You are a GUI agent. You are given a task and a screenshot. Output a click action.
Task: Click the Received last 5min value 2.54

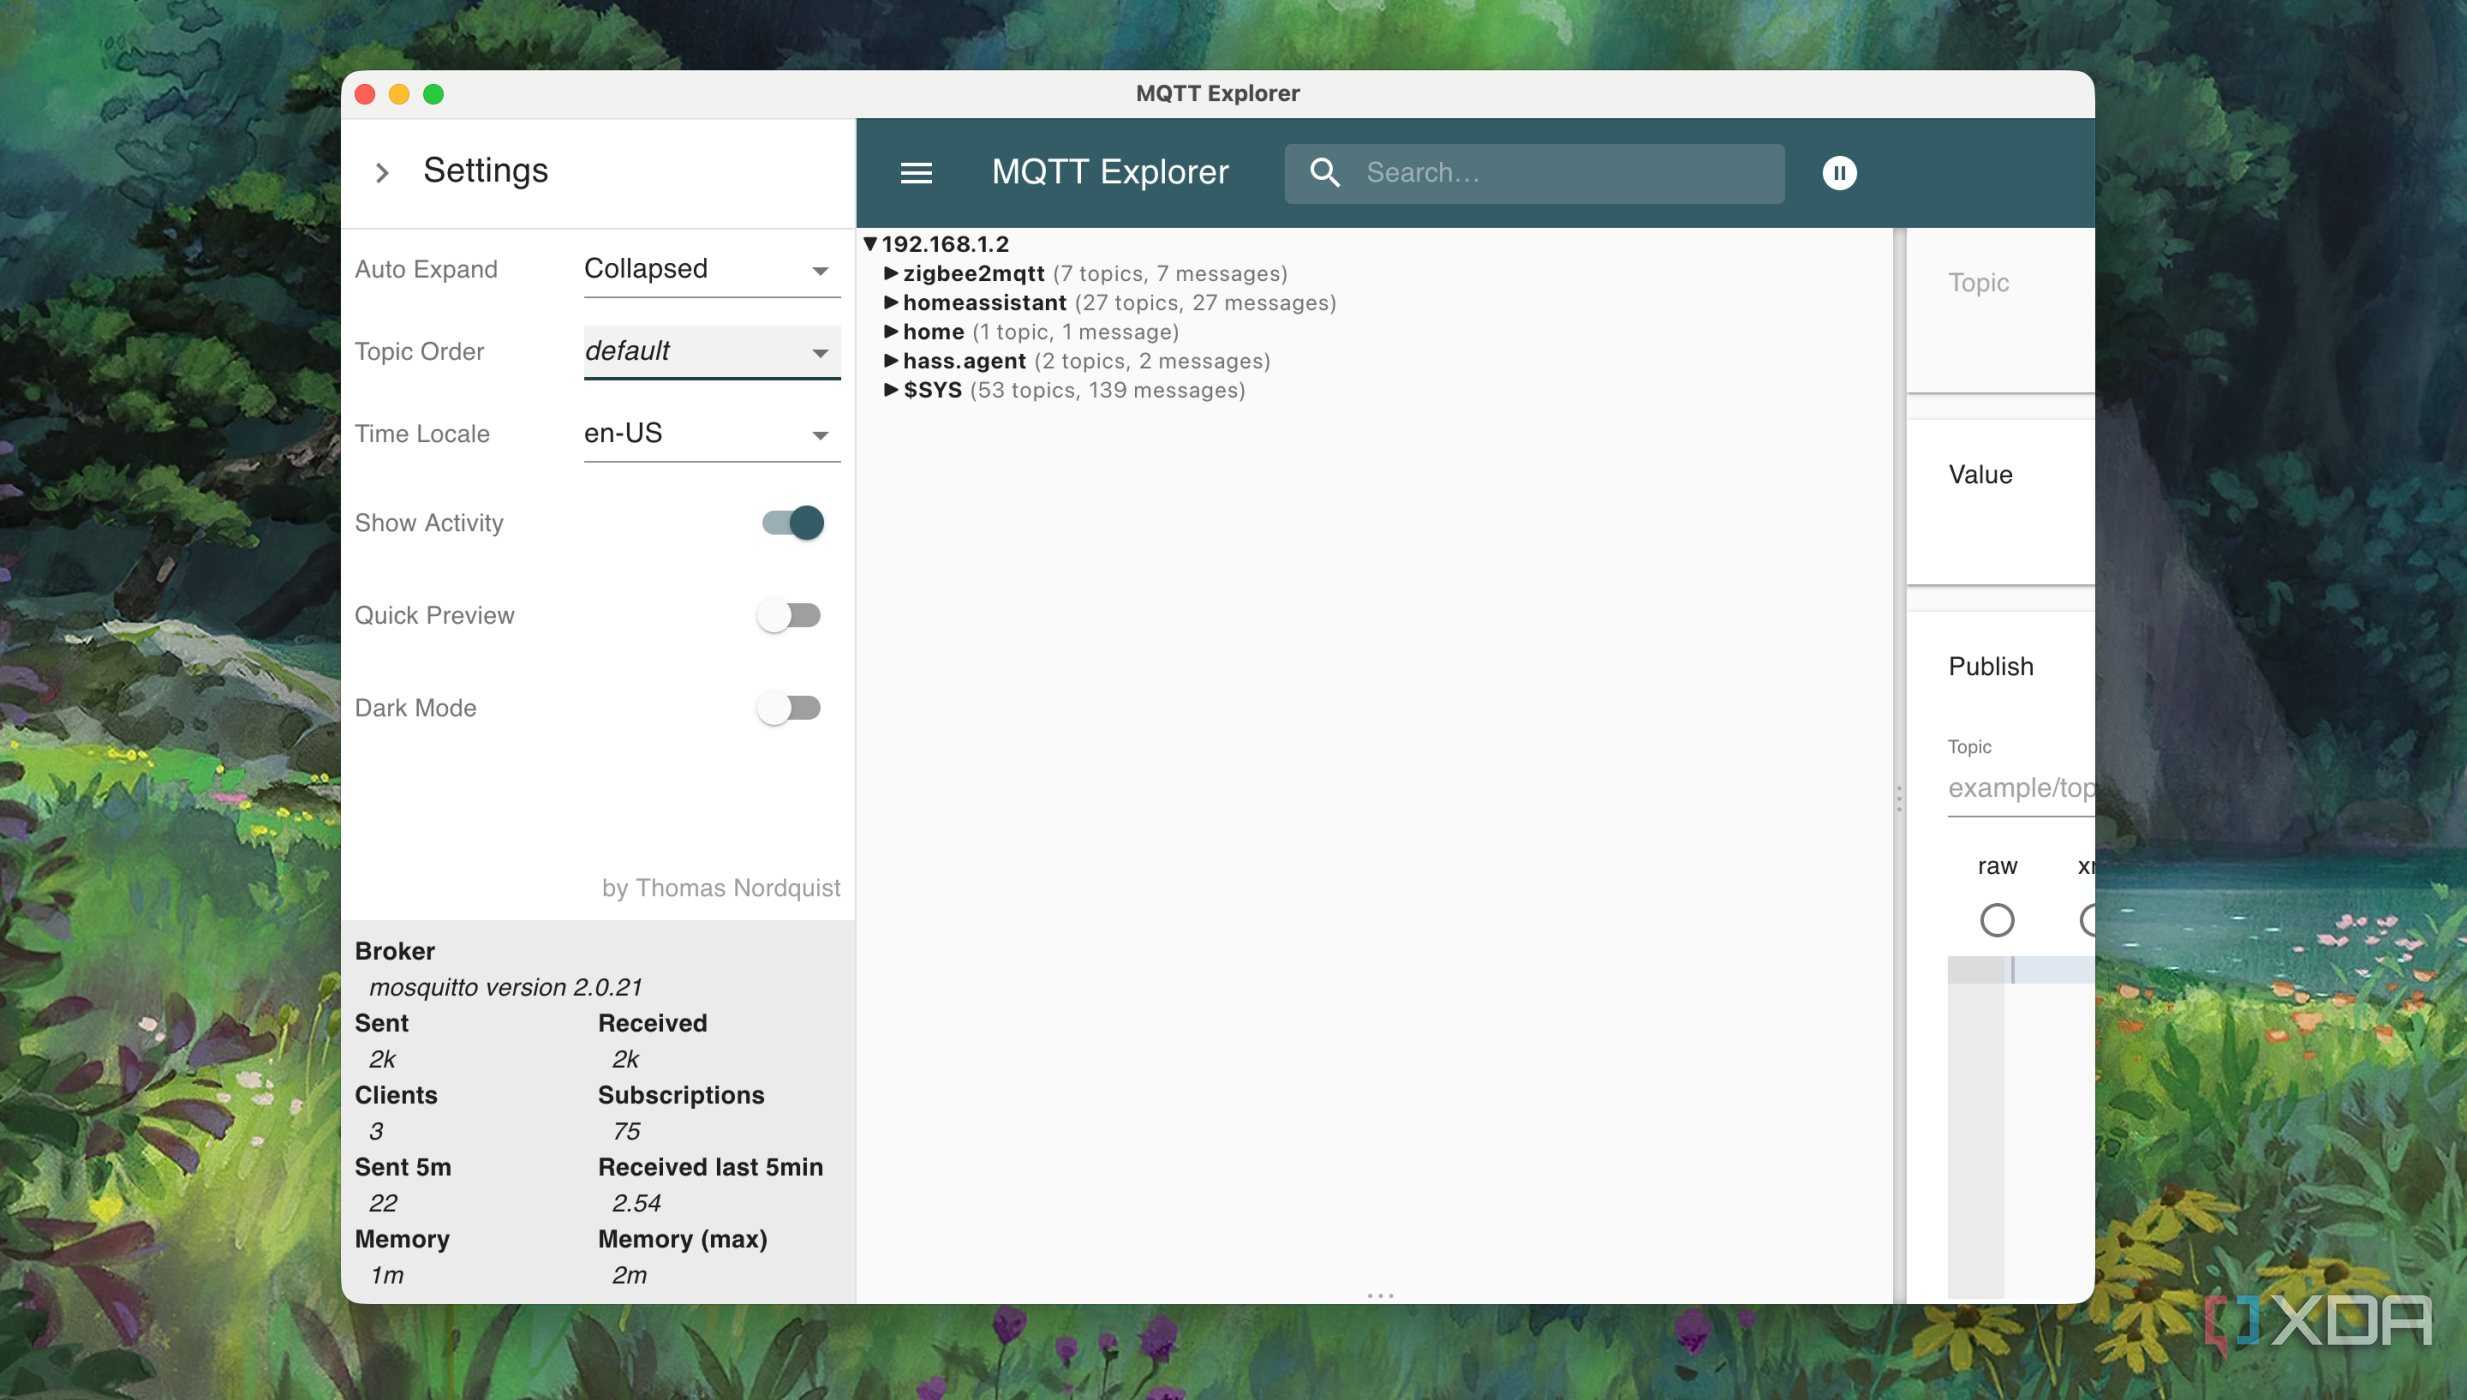pos(636,1203)
